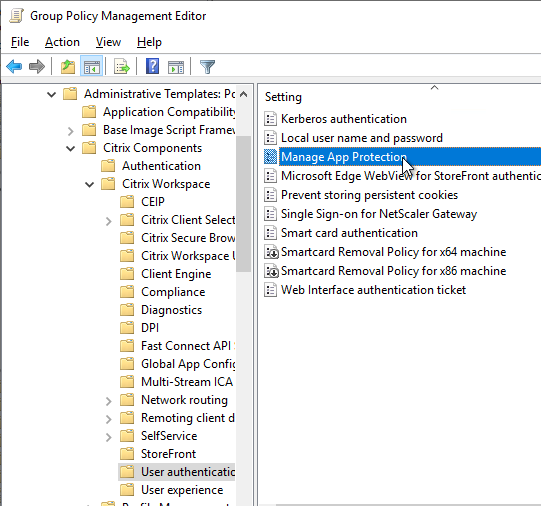
Task: Open the File menu
Action: (20, 42)
